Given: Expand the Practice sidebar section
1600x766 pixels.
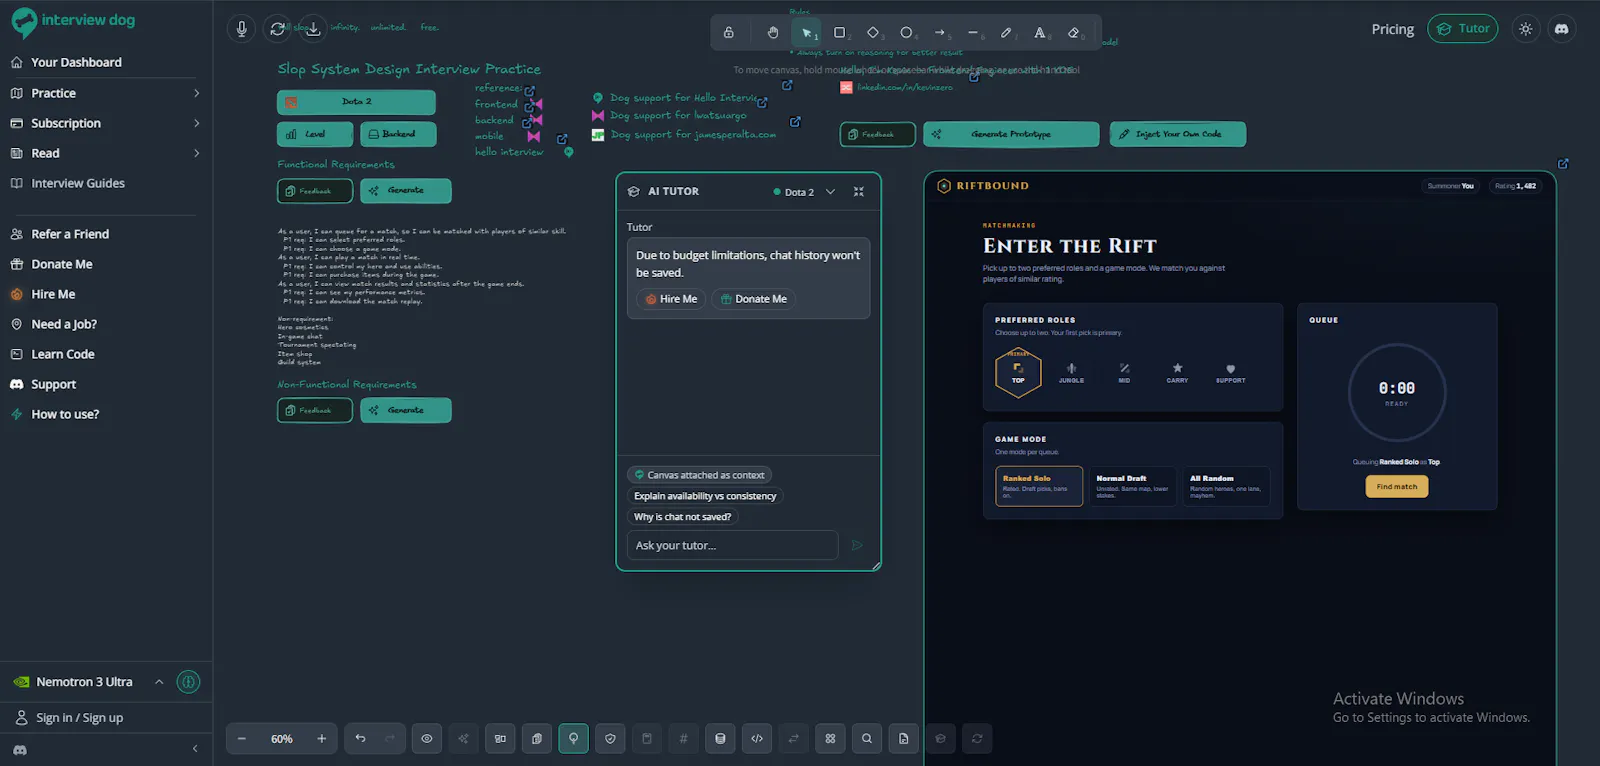Looking at the screenshot, I should click(106, 93).
